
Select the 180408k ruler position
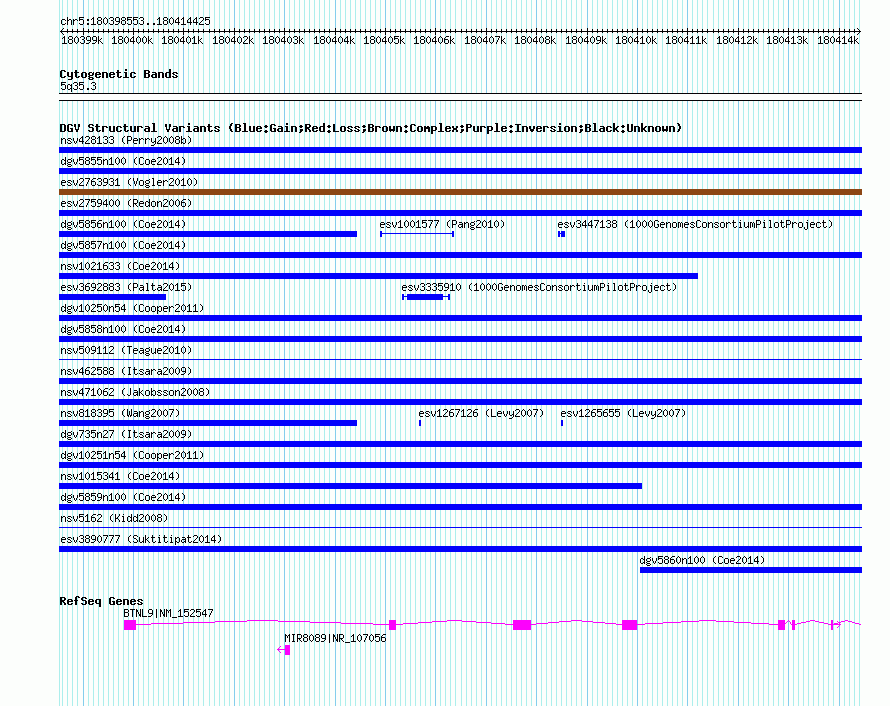click(535, 40)
